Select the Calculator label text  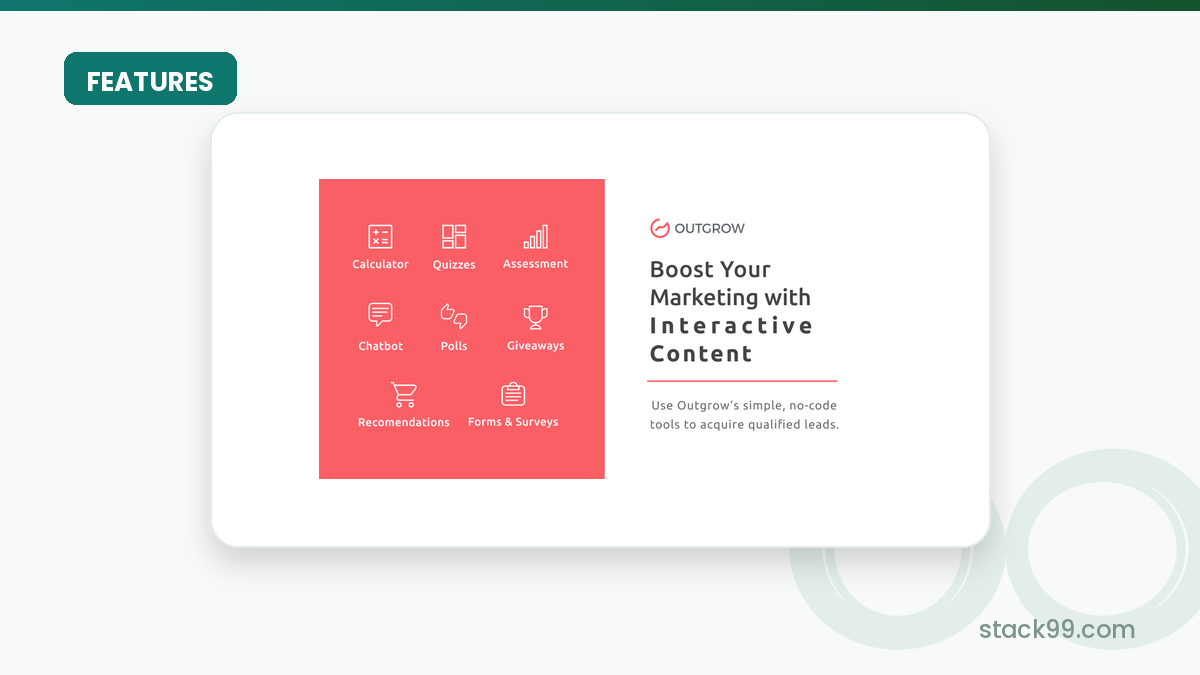[x=380, y=264]
